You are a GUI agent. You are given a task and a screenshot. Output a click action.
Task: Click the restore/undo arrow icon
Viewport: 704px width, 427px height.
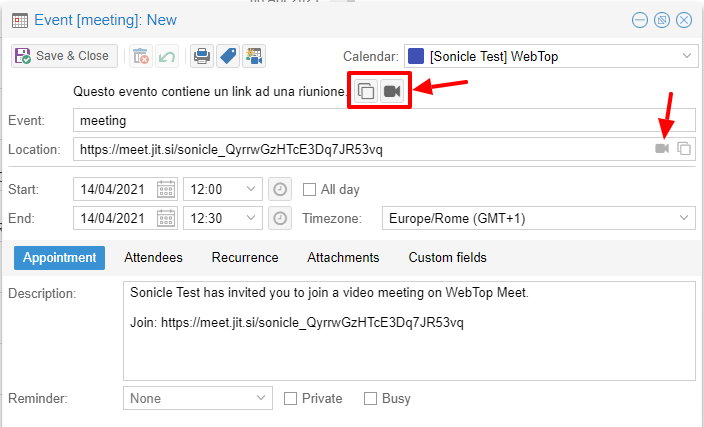167,56
